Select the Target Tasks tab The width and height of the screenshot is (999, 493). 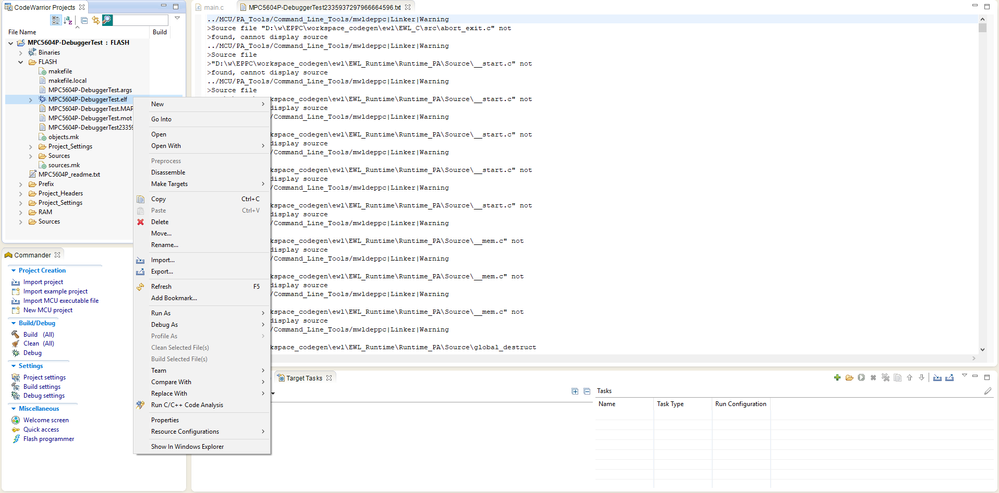click(x=304, y=378)
